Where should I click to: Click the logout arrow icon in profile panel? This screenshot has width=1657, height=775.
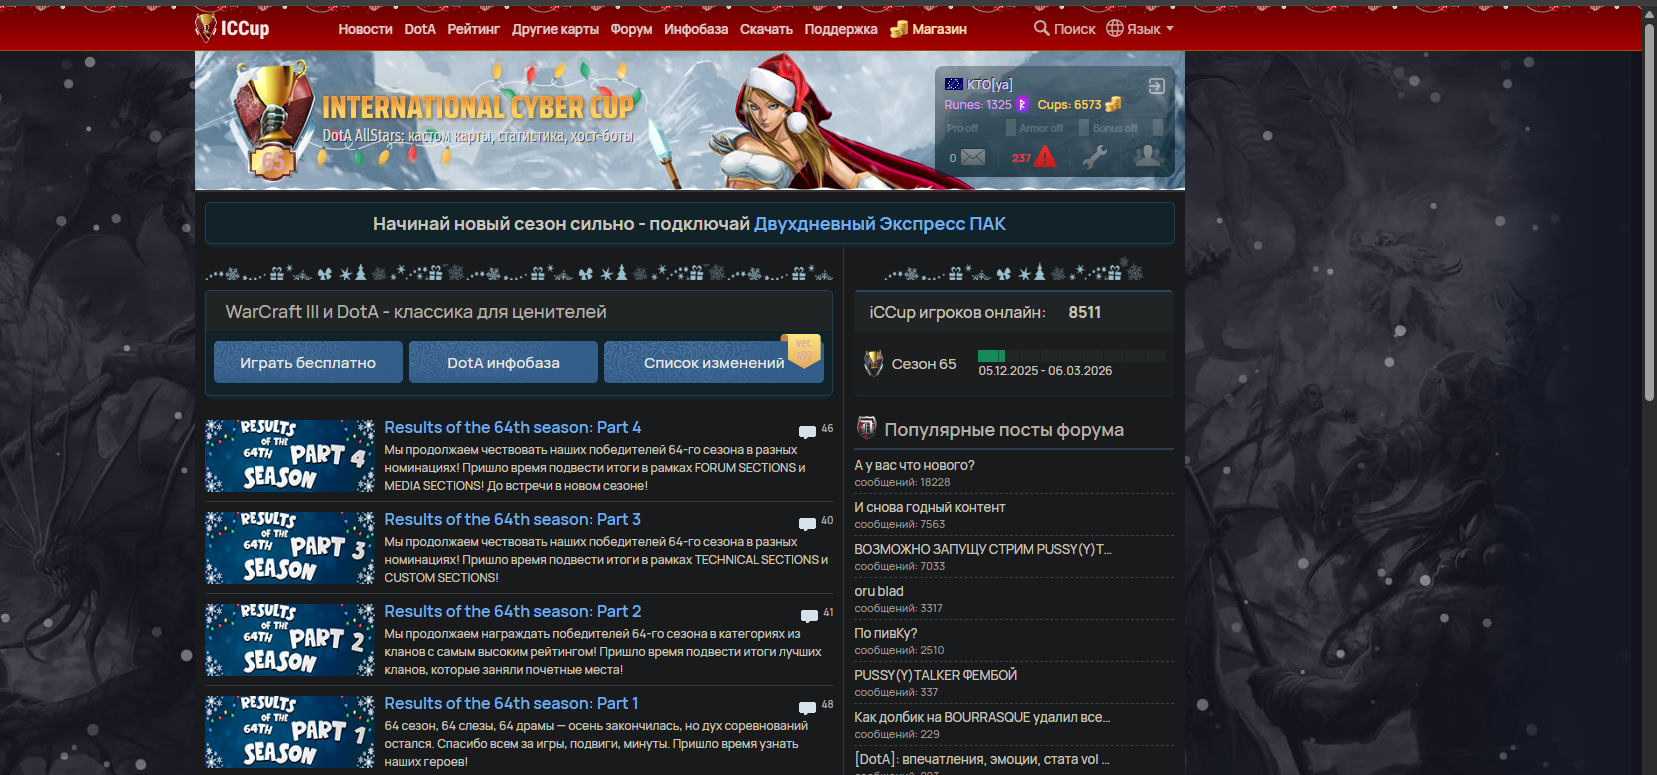(1156, 86)
